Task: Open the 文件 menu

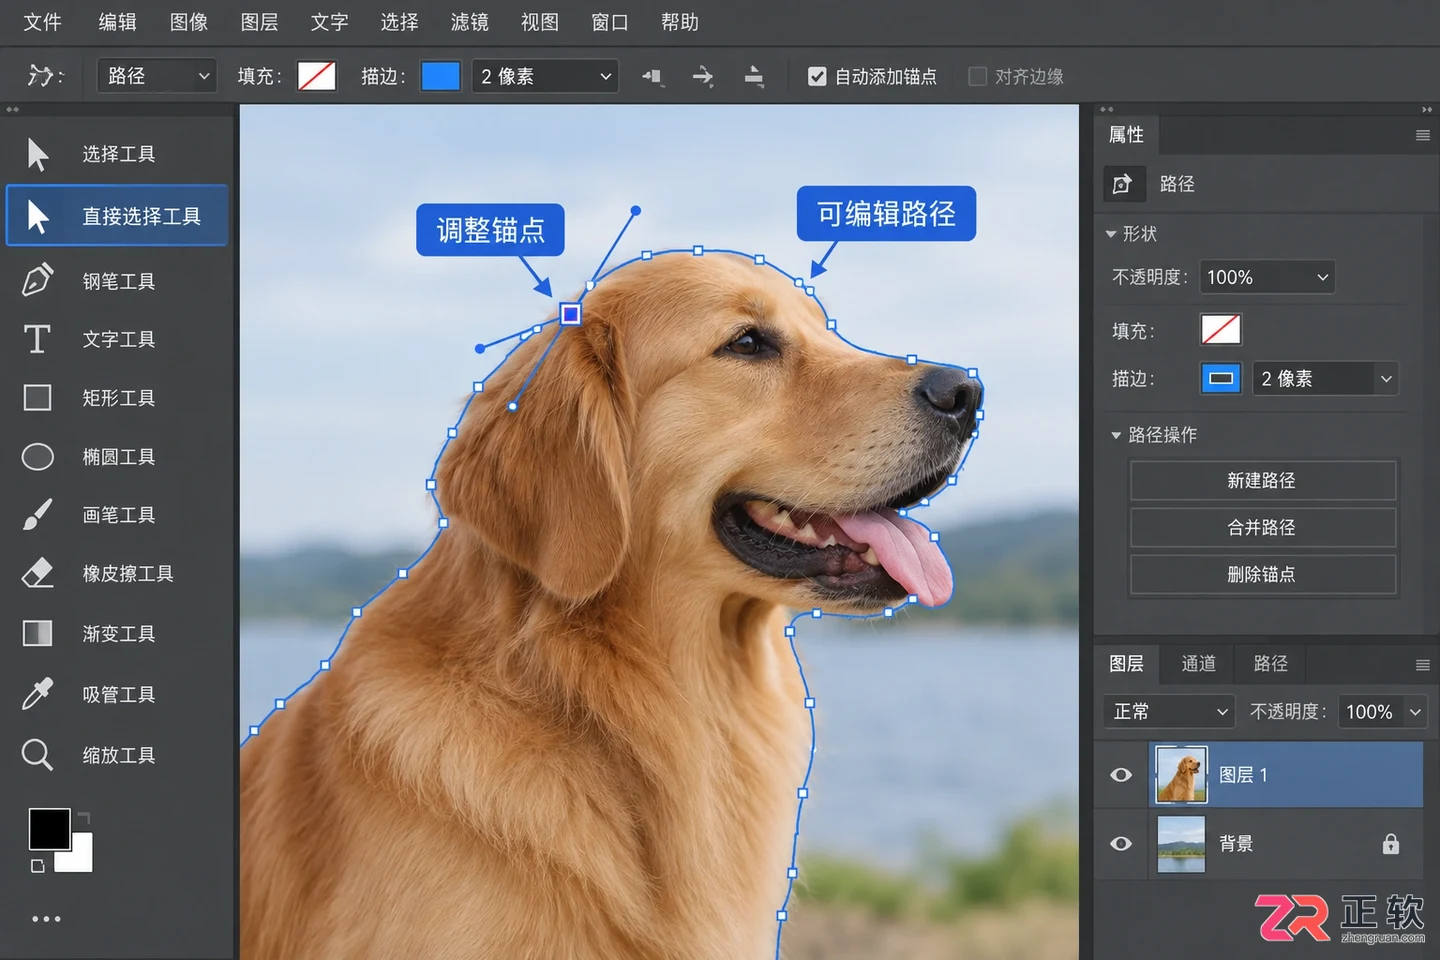Action: pyautogui.click(x=42, y=22)
